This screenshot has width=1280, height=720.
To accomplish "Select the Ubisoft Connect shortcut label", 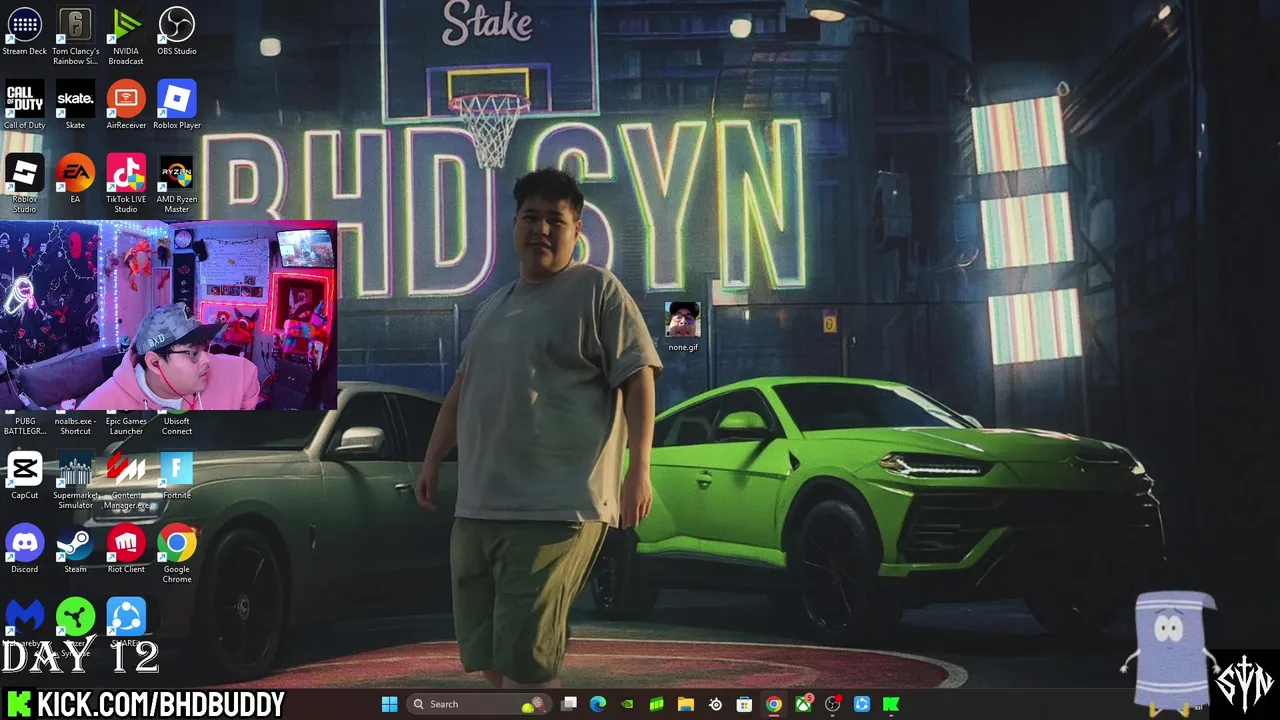I will 177,426.
